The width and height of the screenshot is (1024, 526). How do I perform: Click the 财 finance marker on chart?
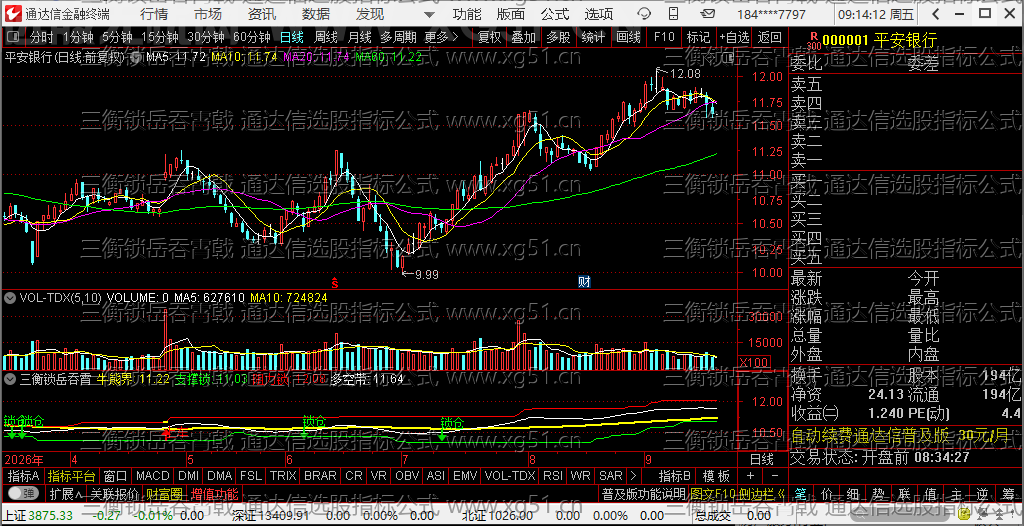(584, 282)
